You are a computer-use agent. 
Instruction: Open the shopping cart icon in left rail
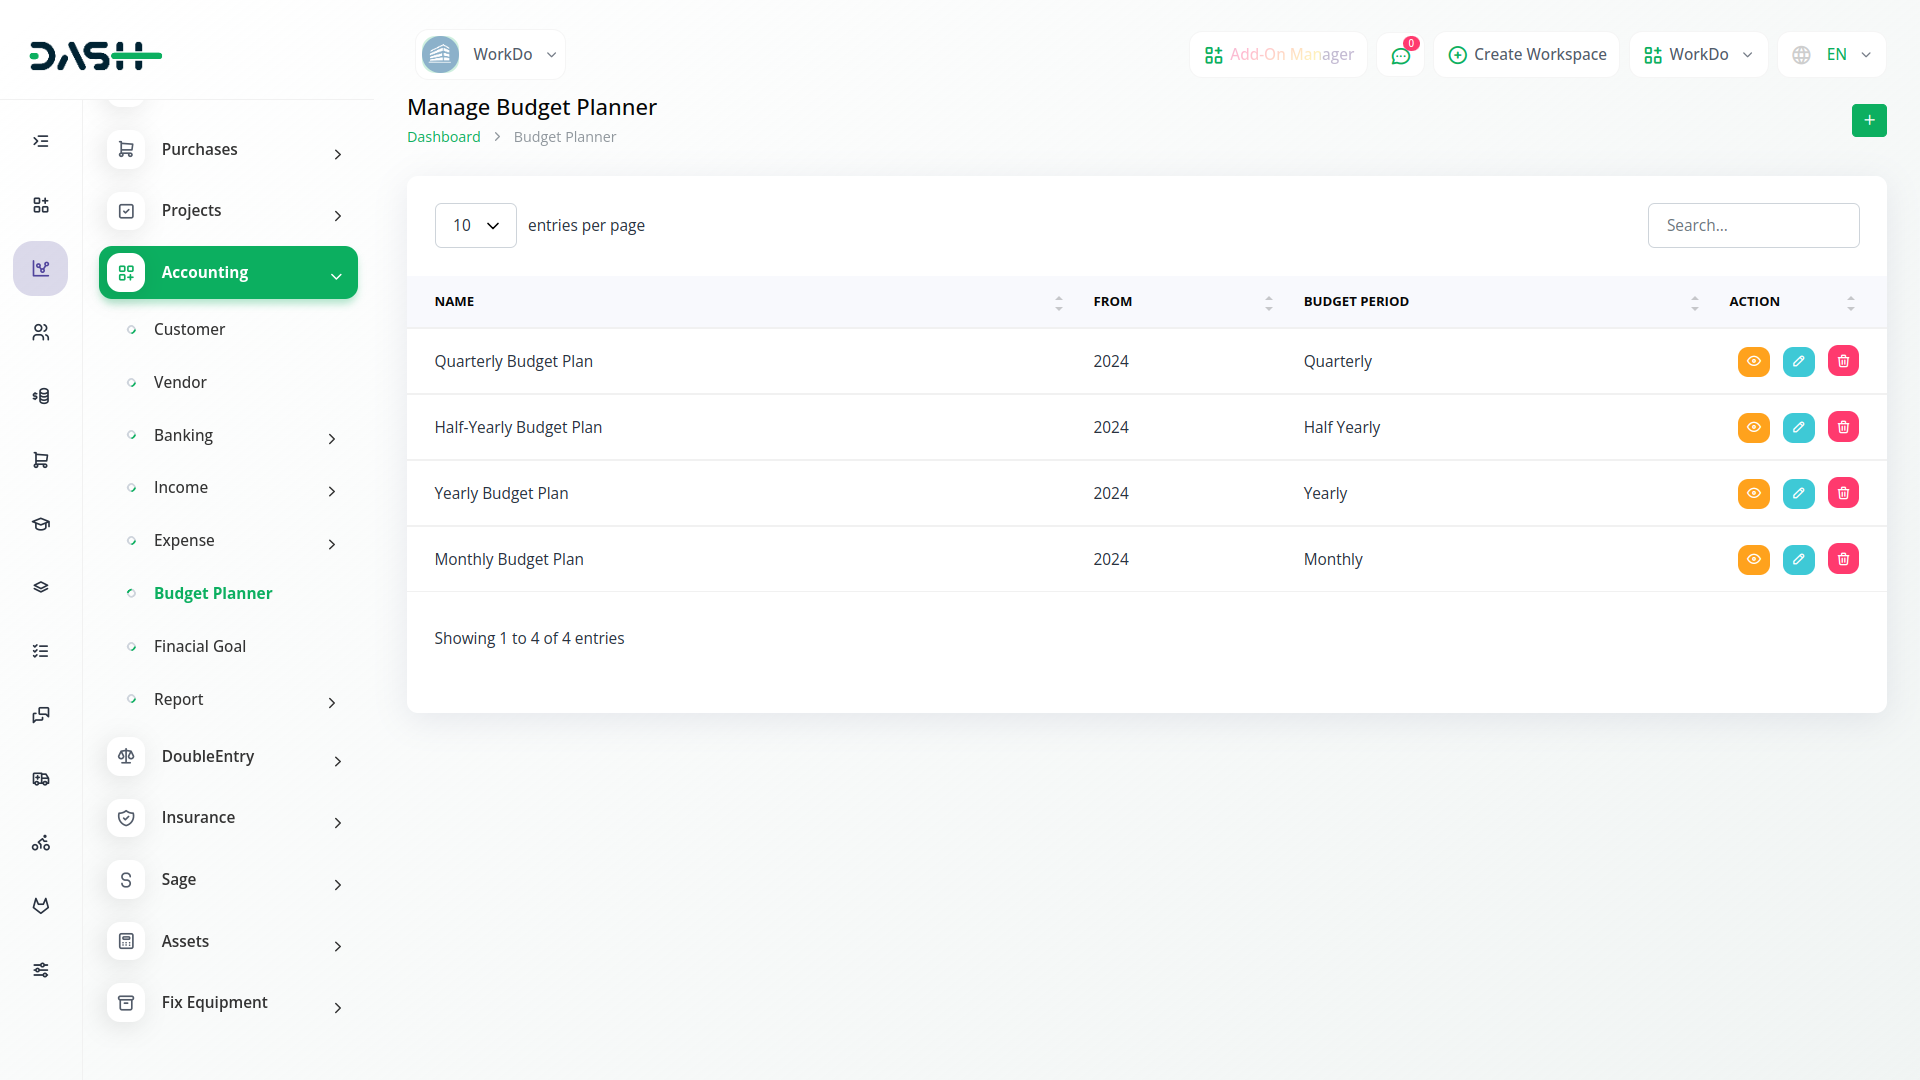coord(41,460)
